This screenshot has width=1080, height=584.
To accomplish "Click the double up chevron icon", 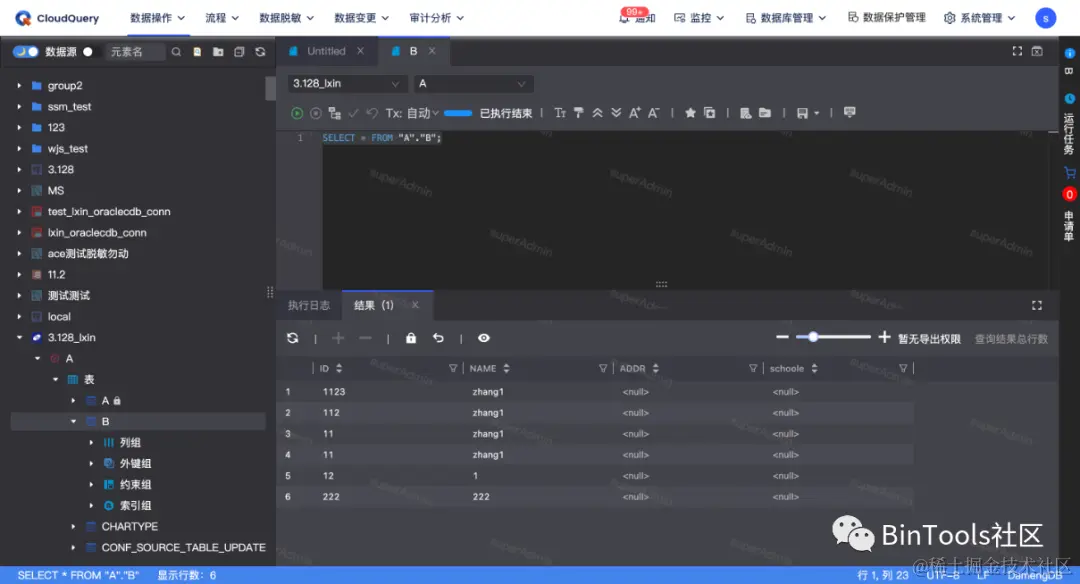I will pyautogui.click(x=597, y=113).
